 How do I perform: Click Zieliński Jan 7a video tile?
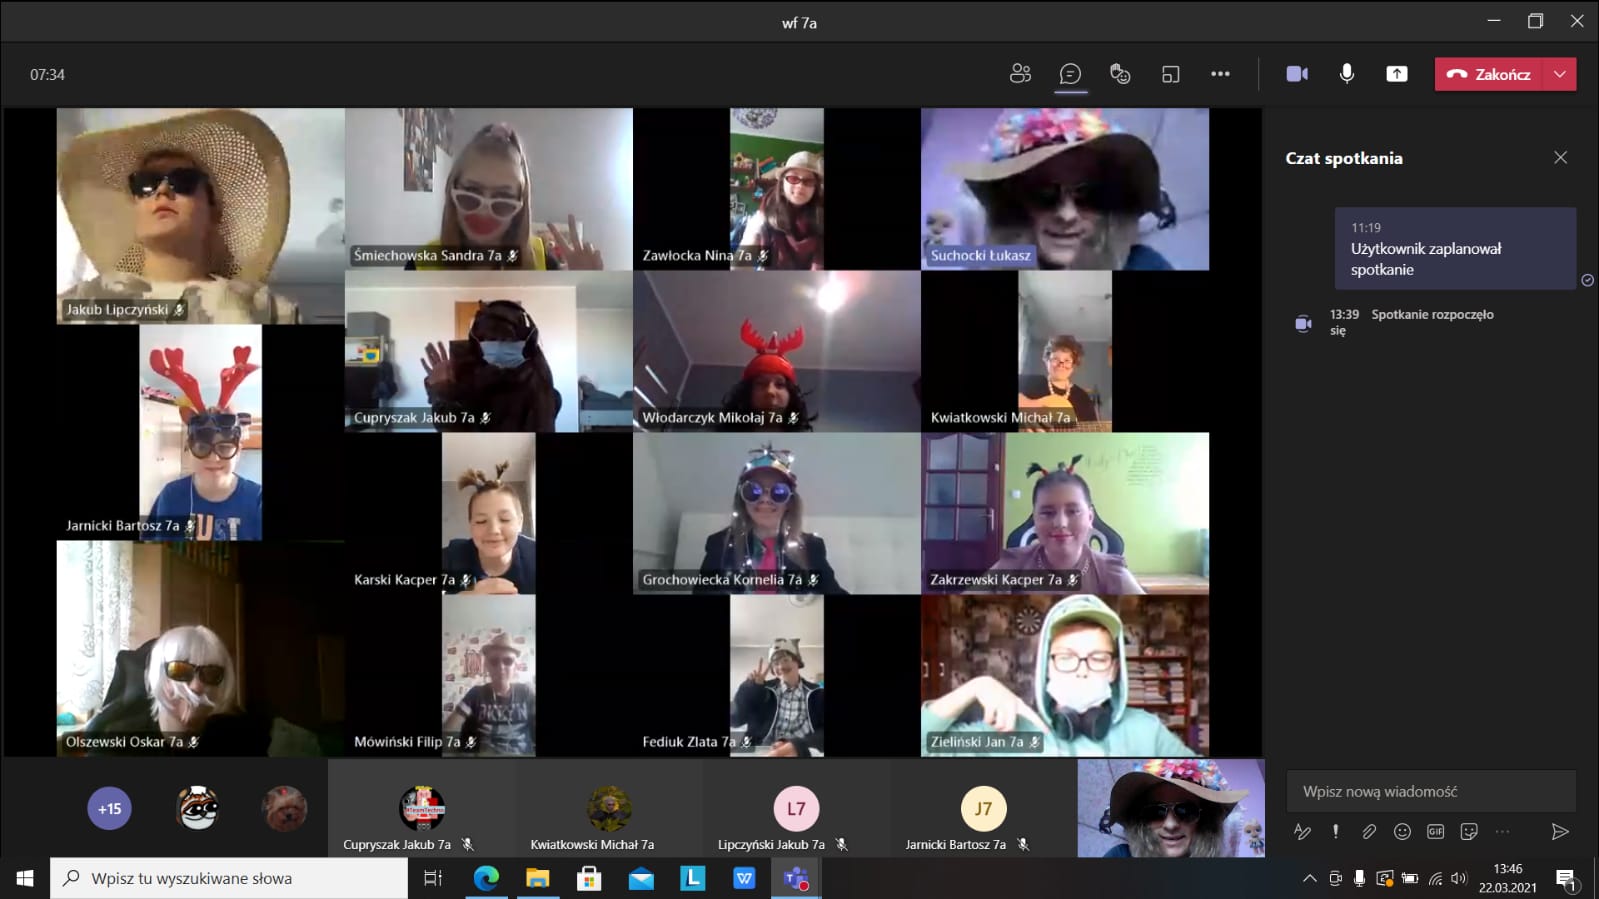tap(1065, 675)
